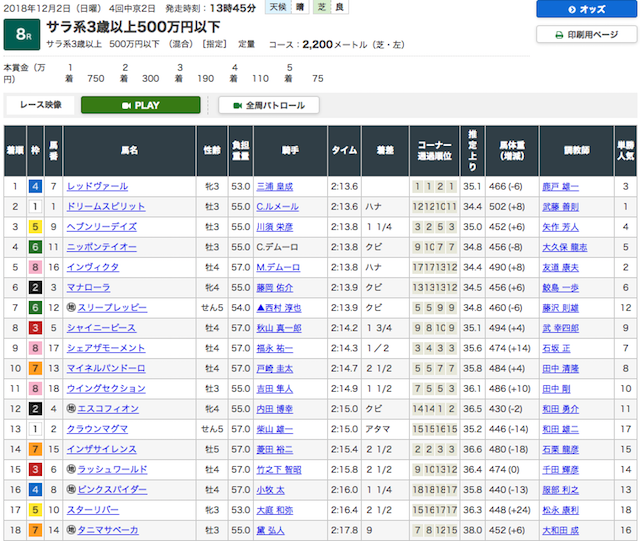Open horse ウイングセクション link
This screenshot has height=541, width=640.
[106, 389]
